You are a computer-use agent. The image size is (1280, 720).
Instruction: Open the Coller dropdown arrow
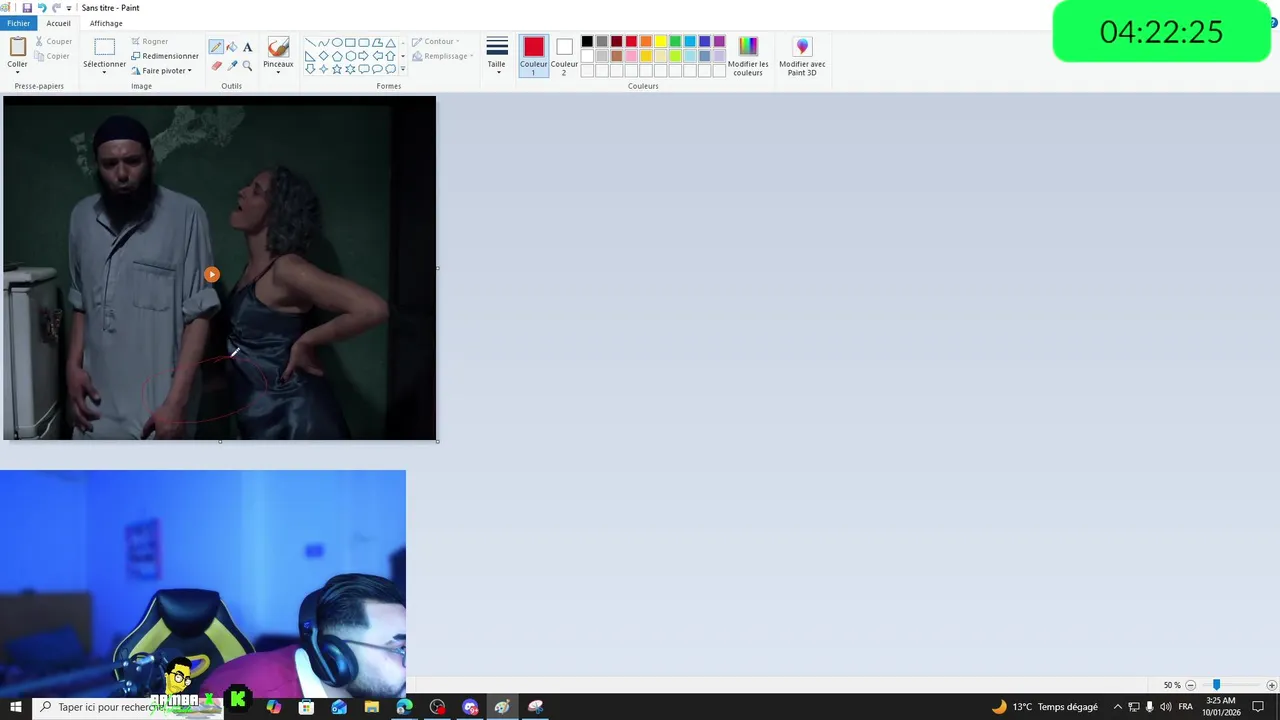click(x=17, y=72)
